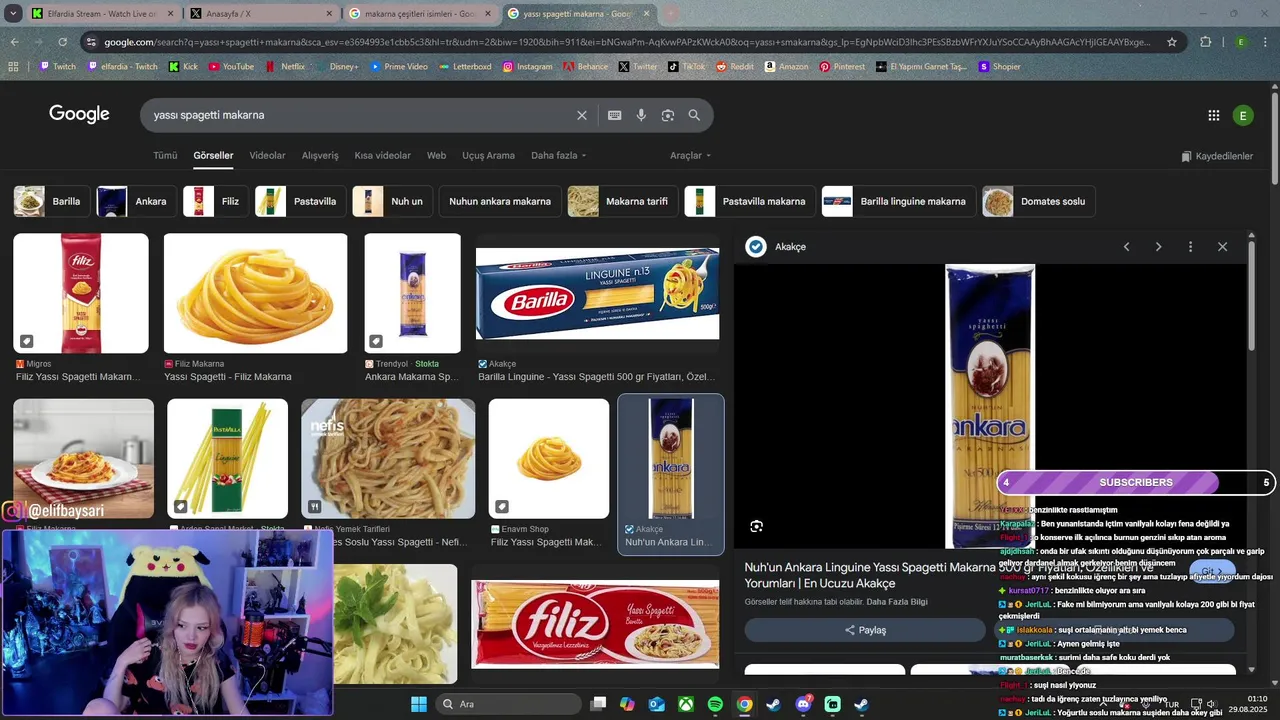Image resolution: width=1280 pixels, height=720 pixels.
Task: Switch to the Anasayfa / X browser tab
Action: (260, 14)
